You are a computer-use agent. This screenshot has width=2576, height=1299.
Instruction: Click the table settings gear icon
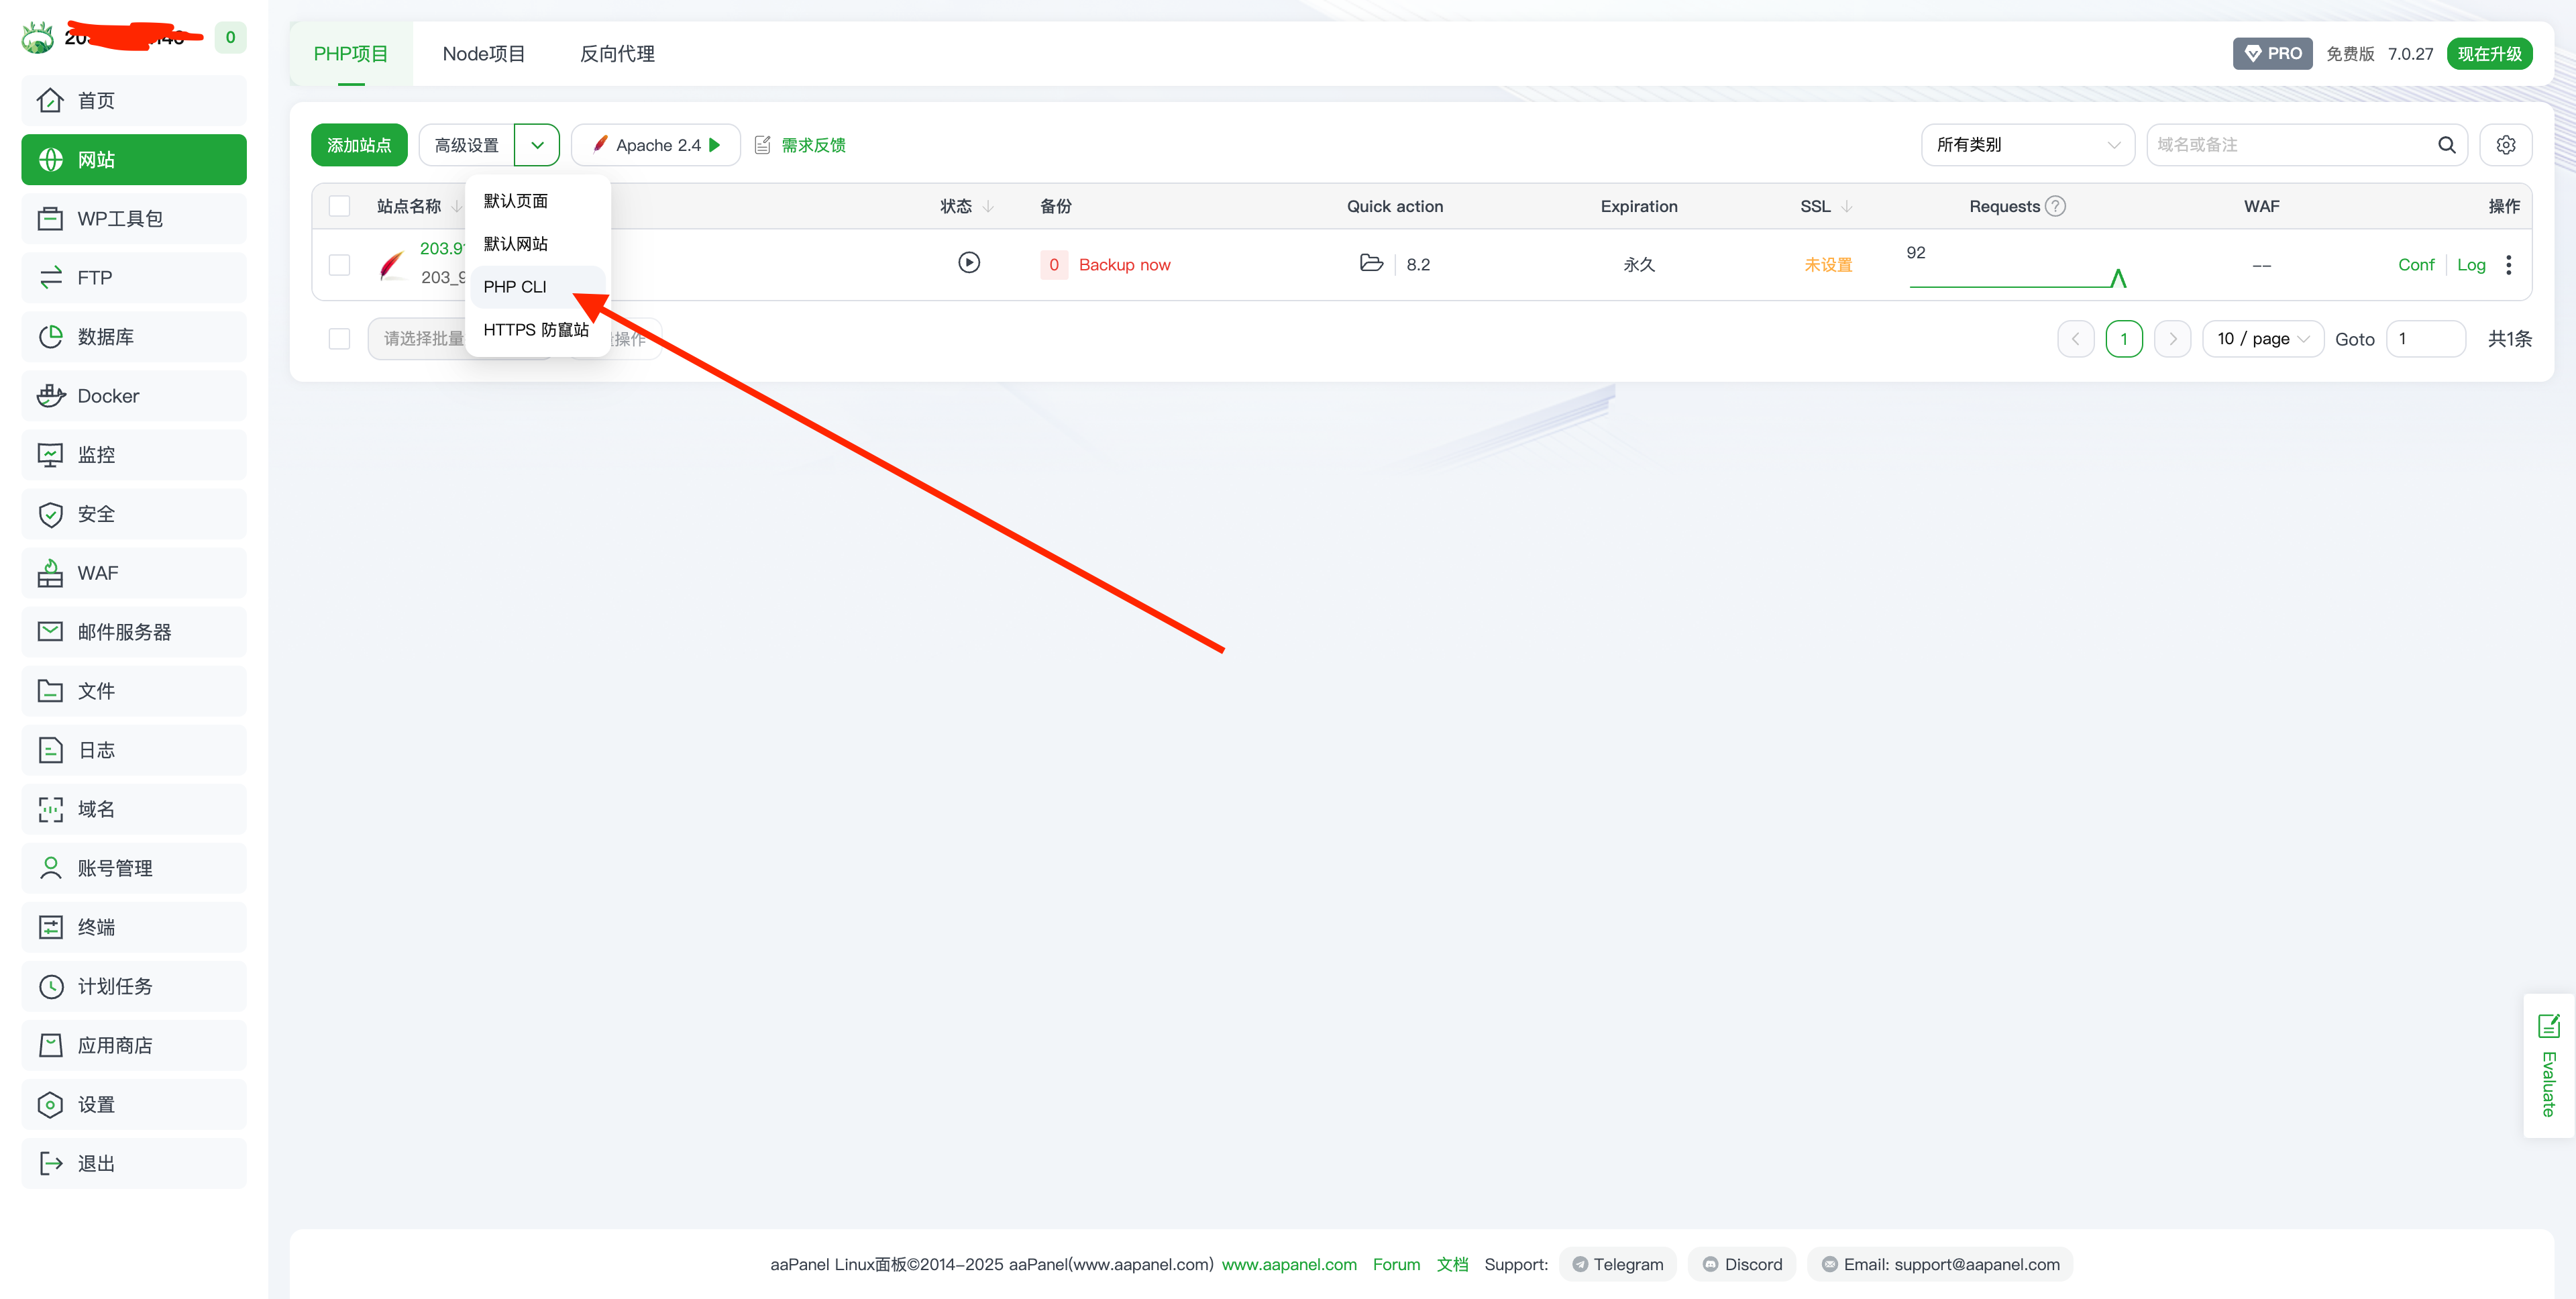coord(2505,145)
